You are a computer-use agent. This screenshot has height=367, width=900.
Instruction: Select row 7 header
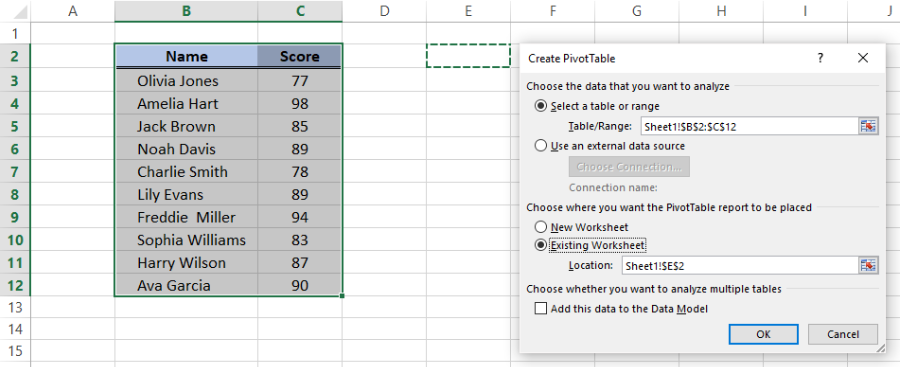[15, 172]
